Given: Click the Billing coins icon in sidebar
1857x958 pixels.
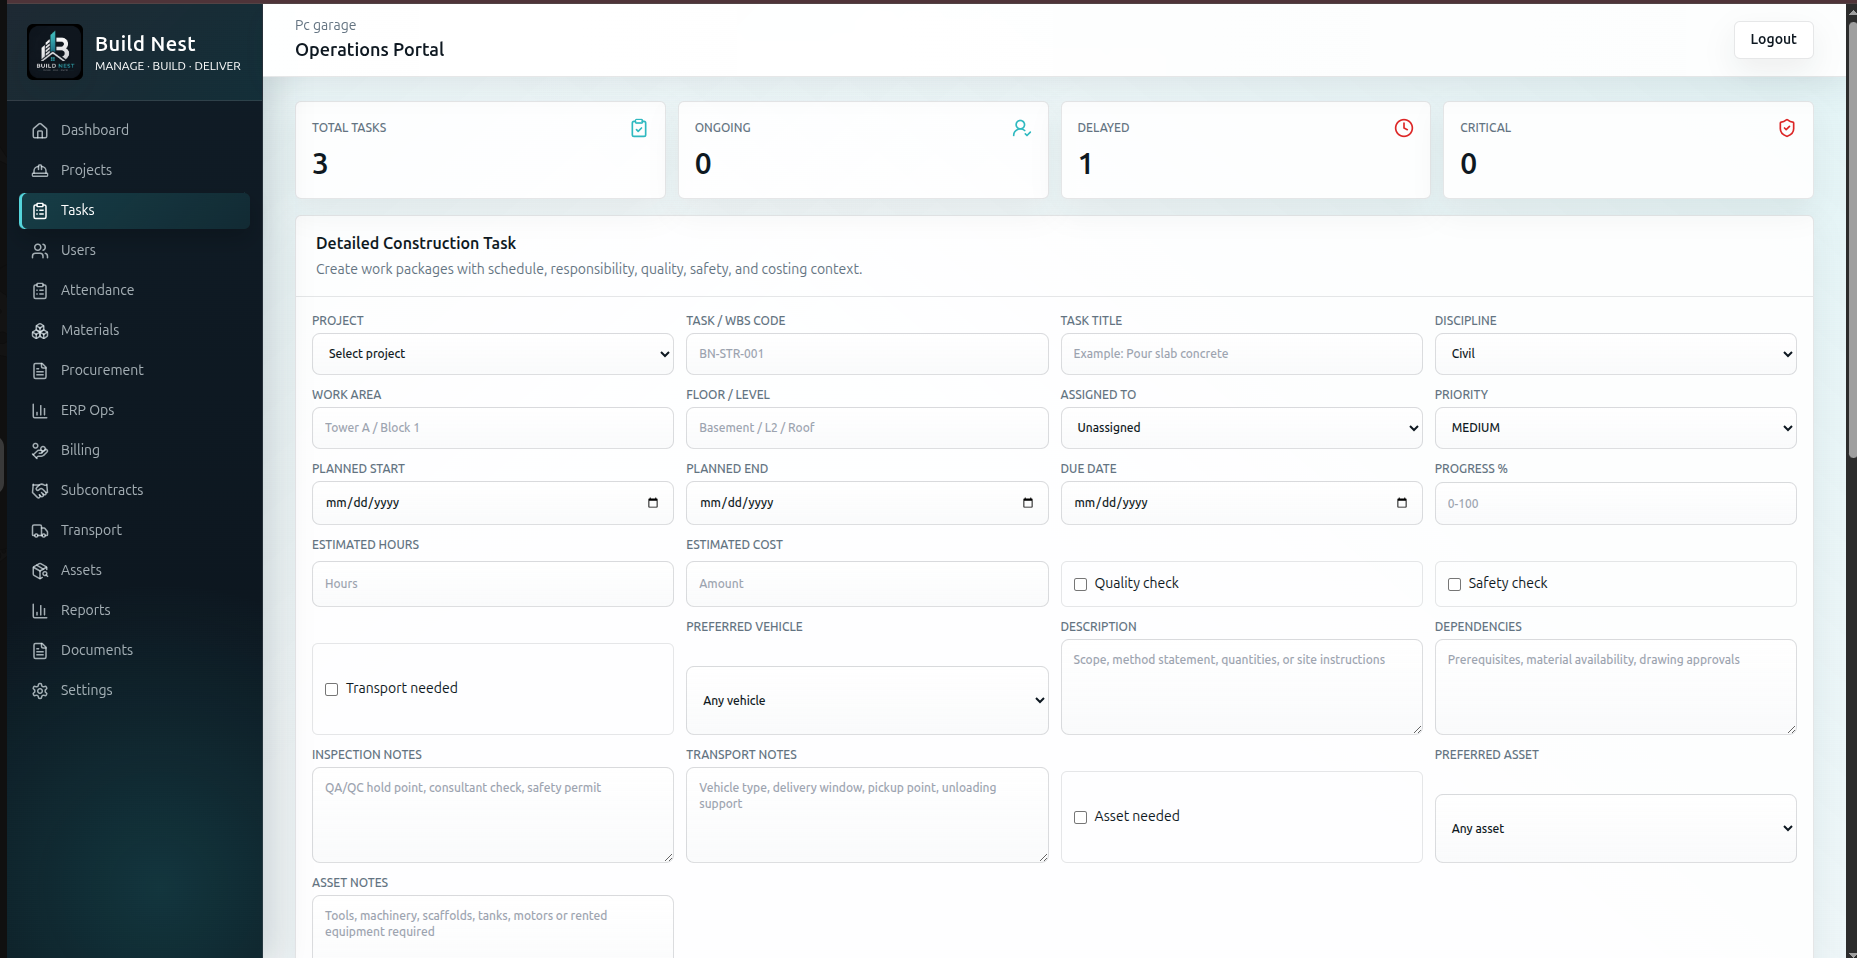Looking at the screenshot, I should pos(40,450).
